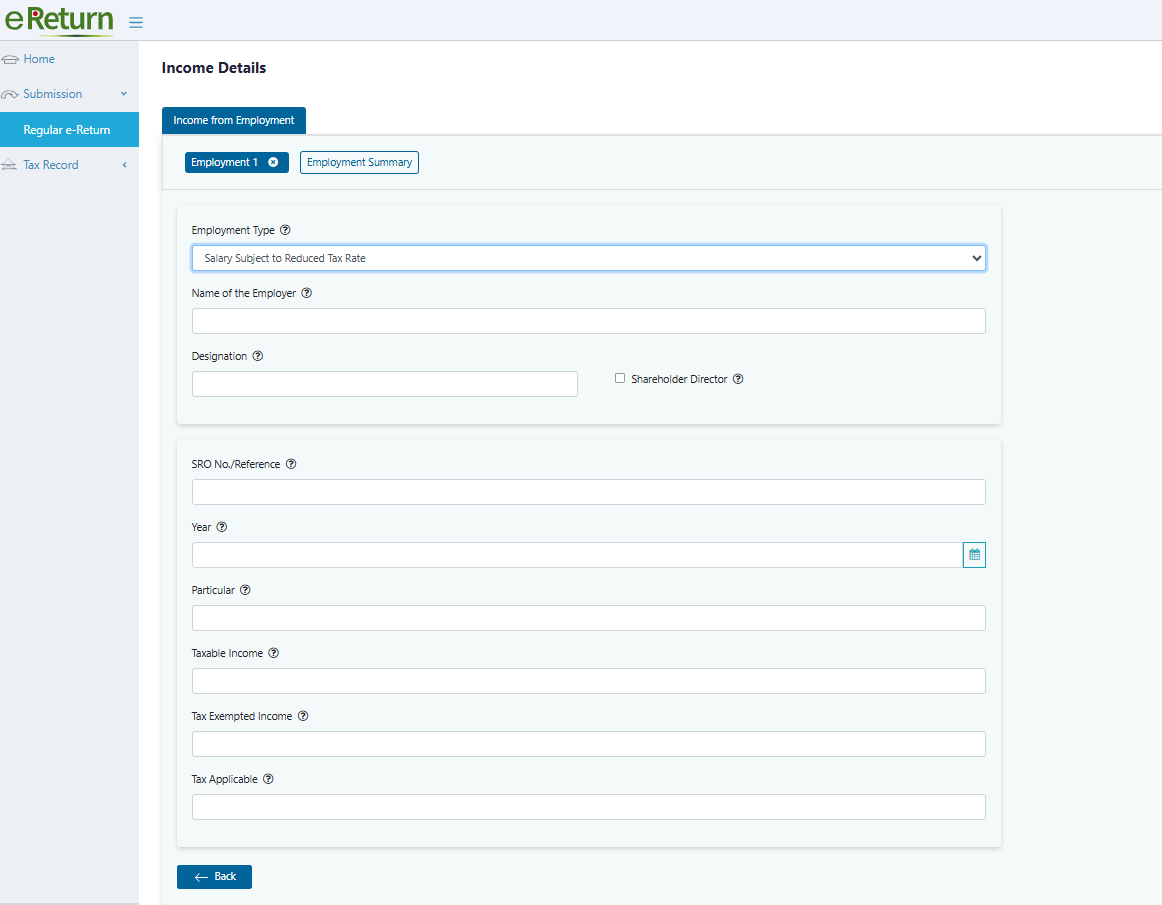Click the eReturn logo
The height and width of the screenshot is (905, 1162).
(59, 20)
